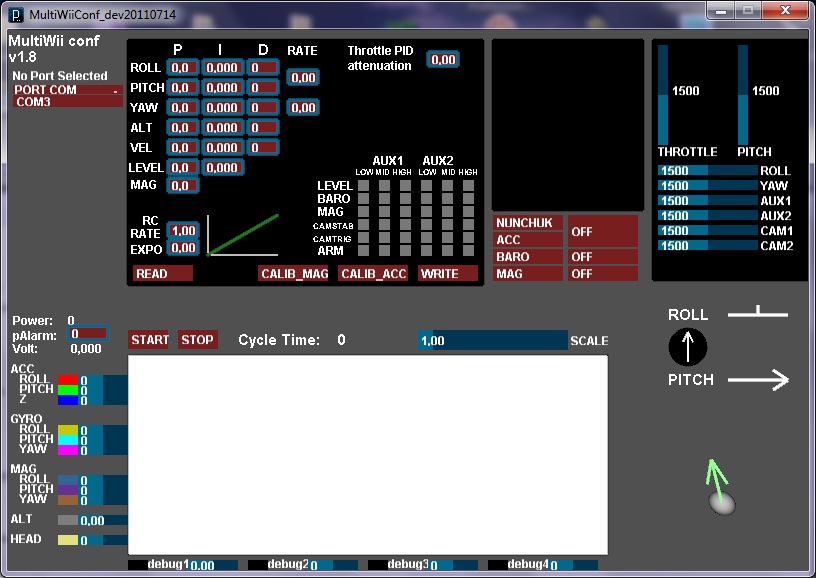Open the PORT COM list

68,89
